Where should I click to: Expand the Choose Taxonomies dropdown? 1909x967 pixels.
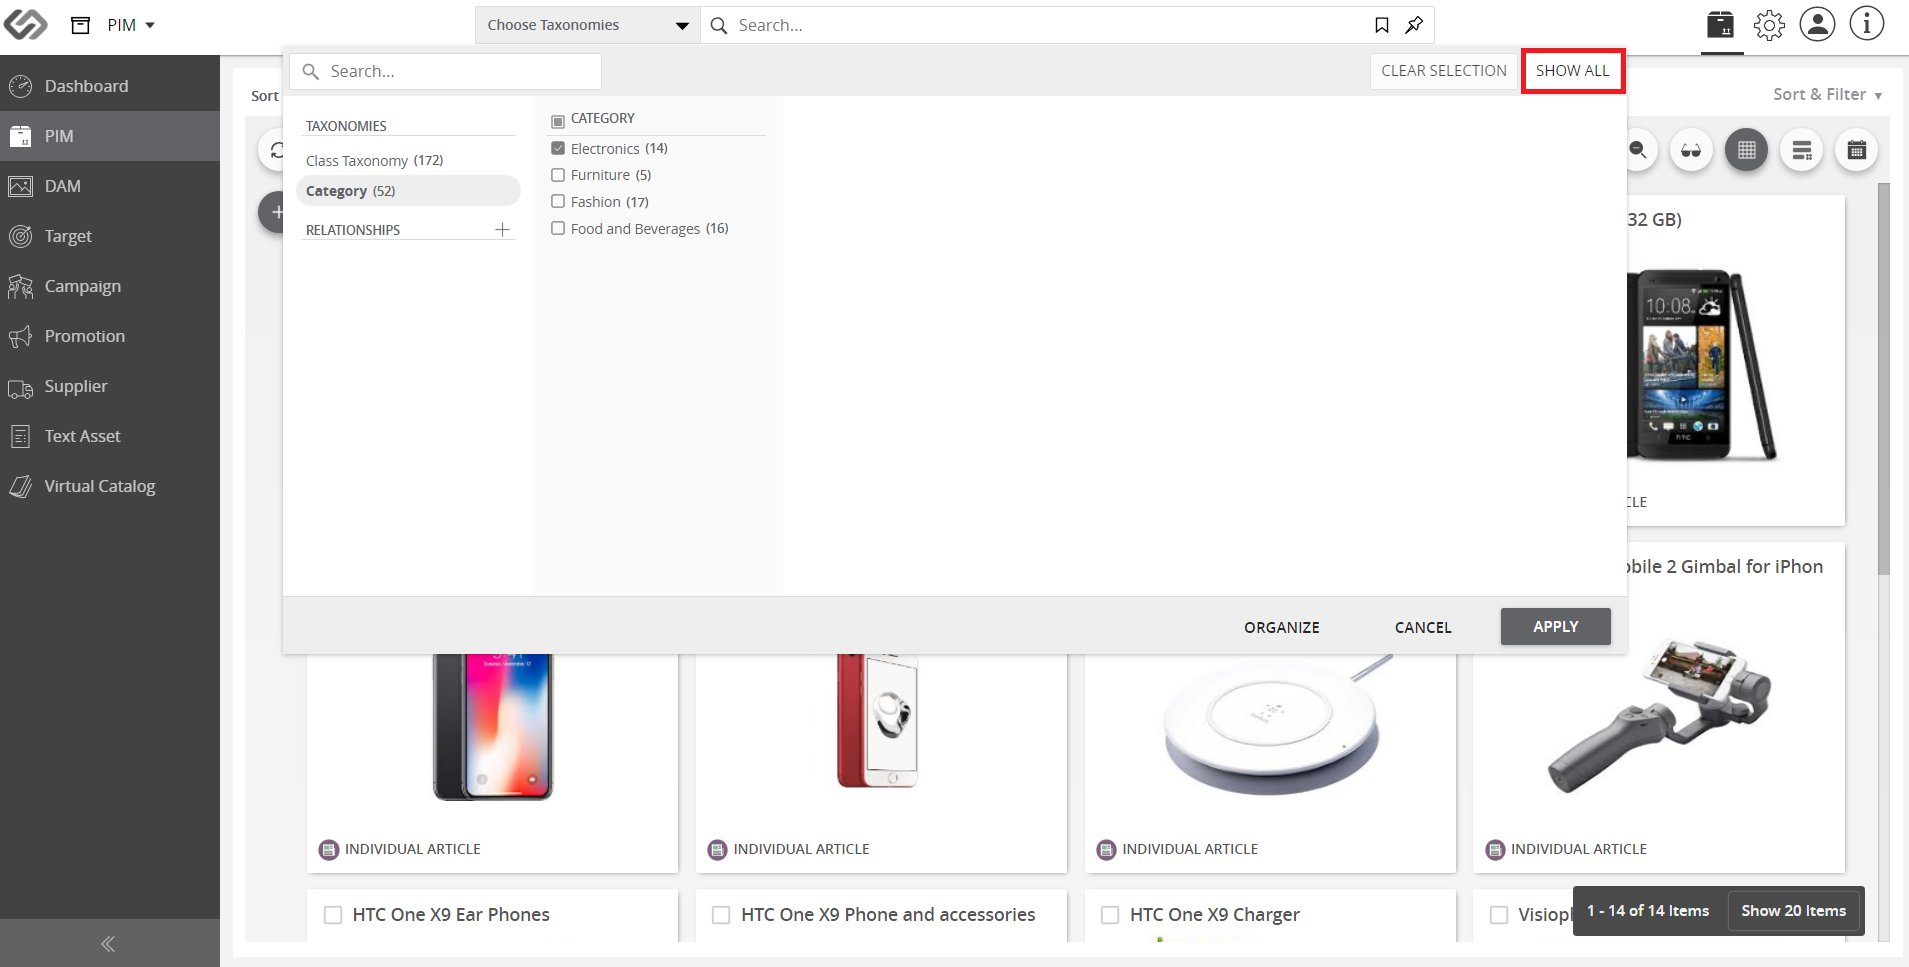(x=587, y=25)
